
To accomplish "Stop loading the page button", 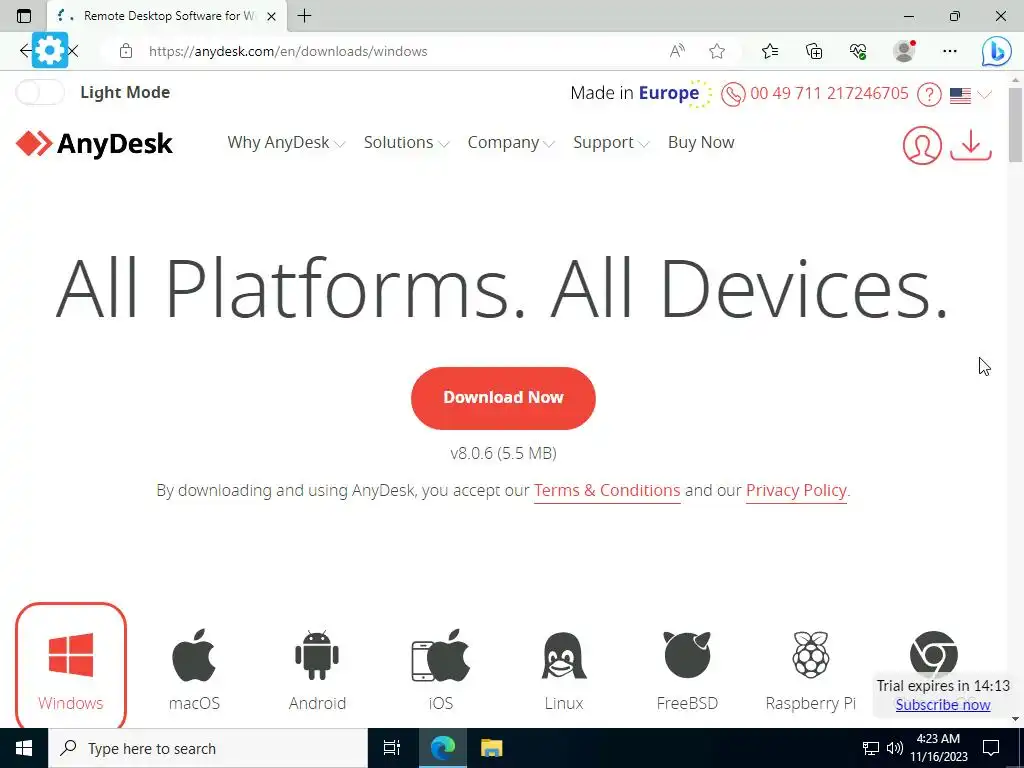I will (x=73, y=50).
